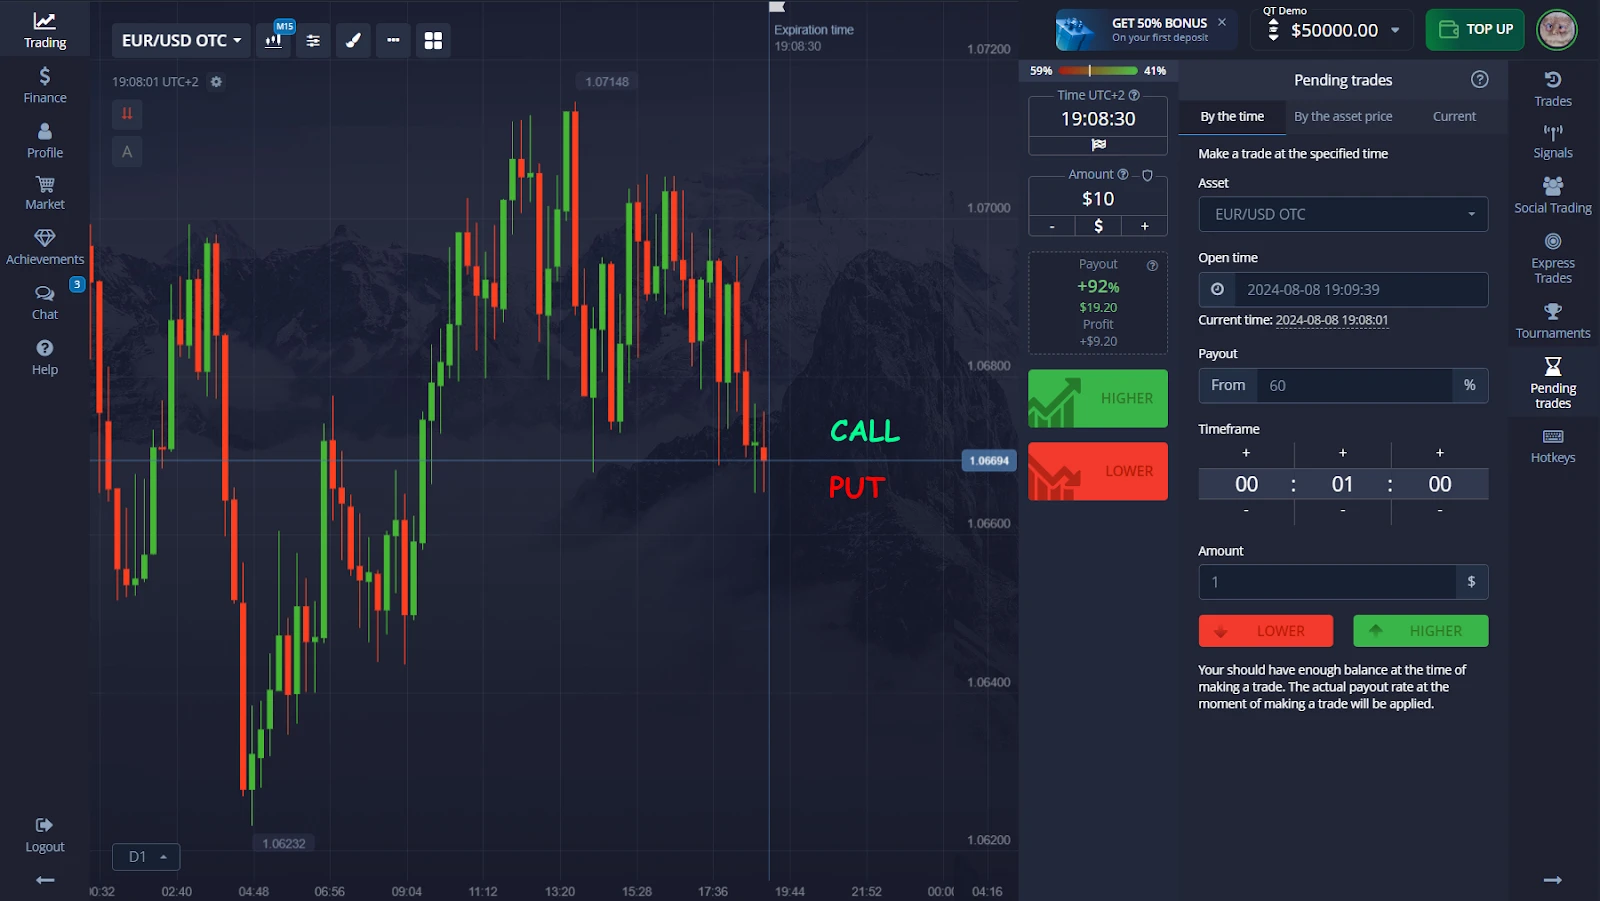Toggle amount to currency mode button
Viewport: 1600px width, 901px height.
point(1098,226)
